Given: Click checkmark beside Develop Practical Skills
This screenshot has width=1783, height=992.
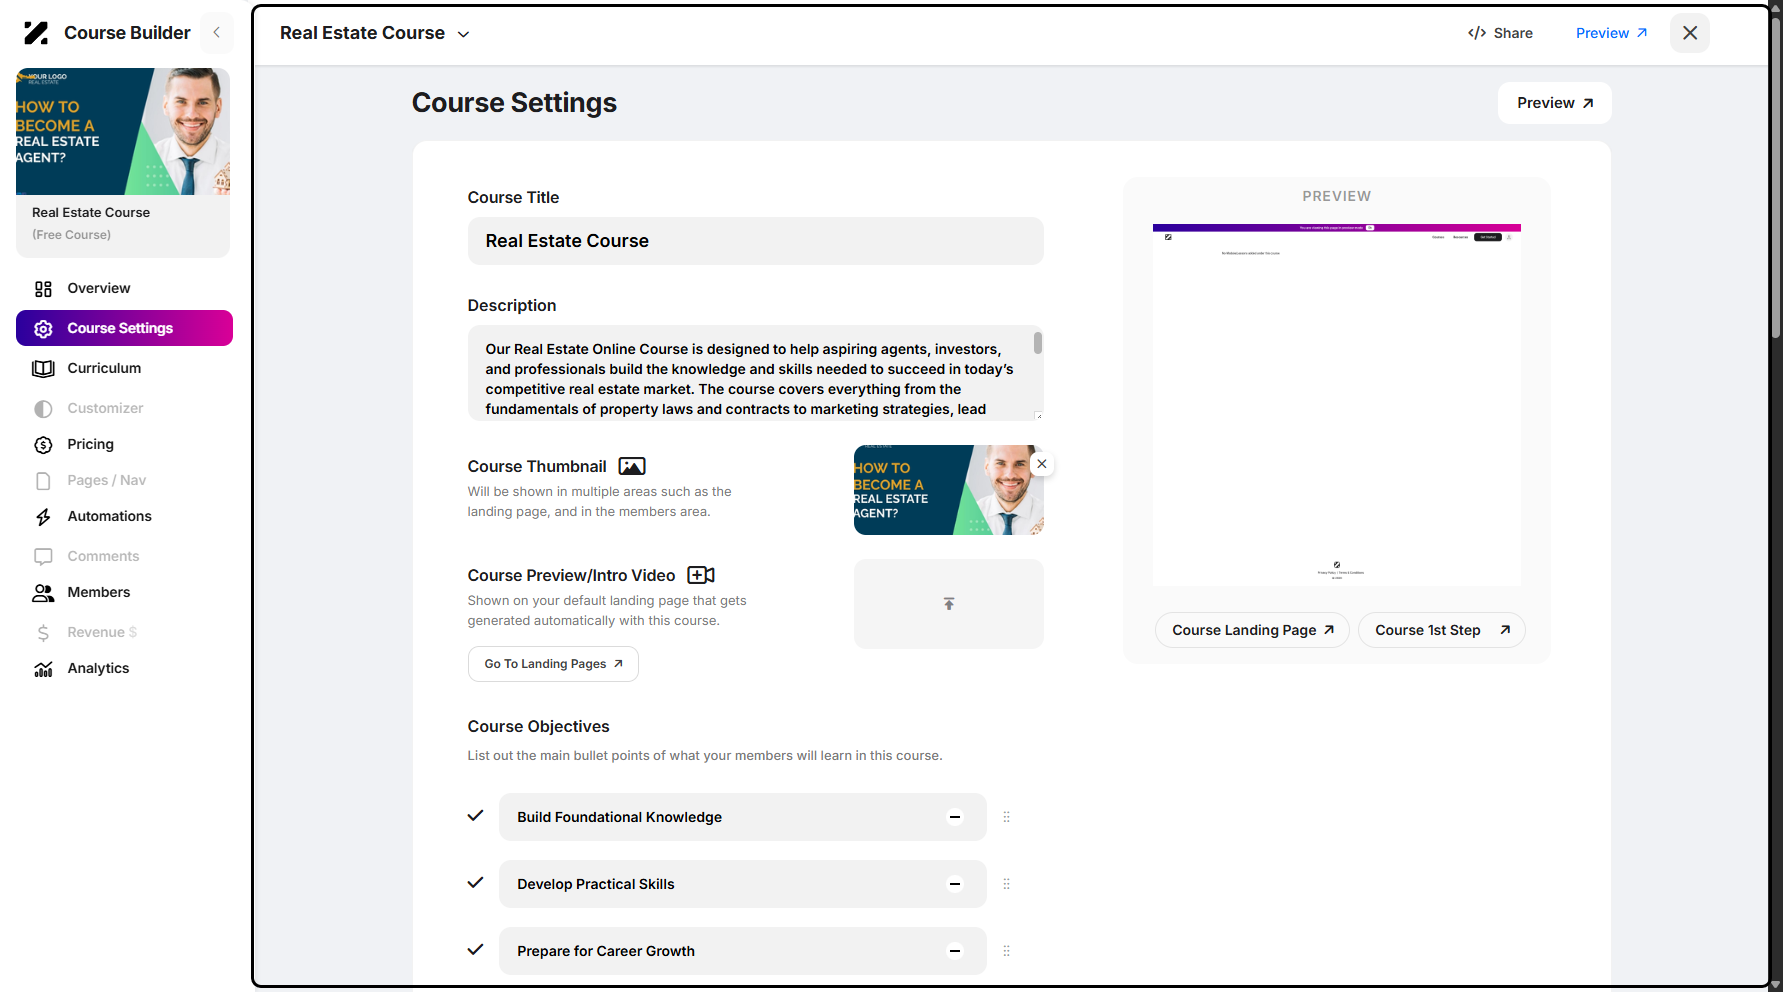Looking at the screenshot, I should pyautogui.click(x=476, y=883).
